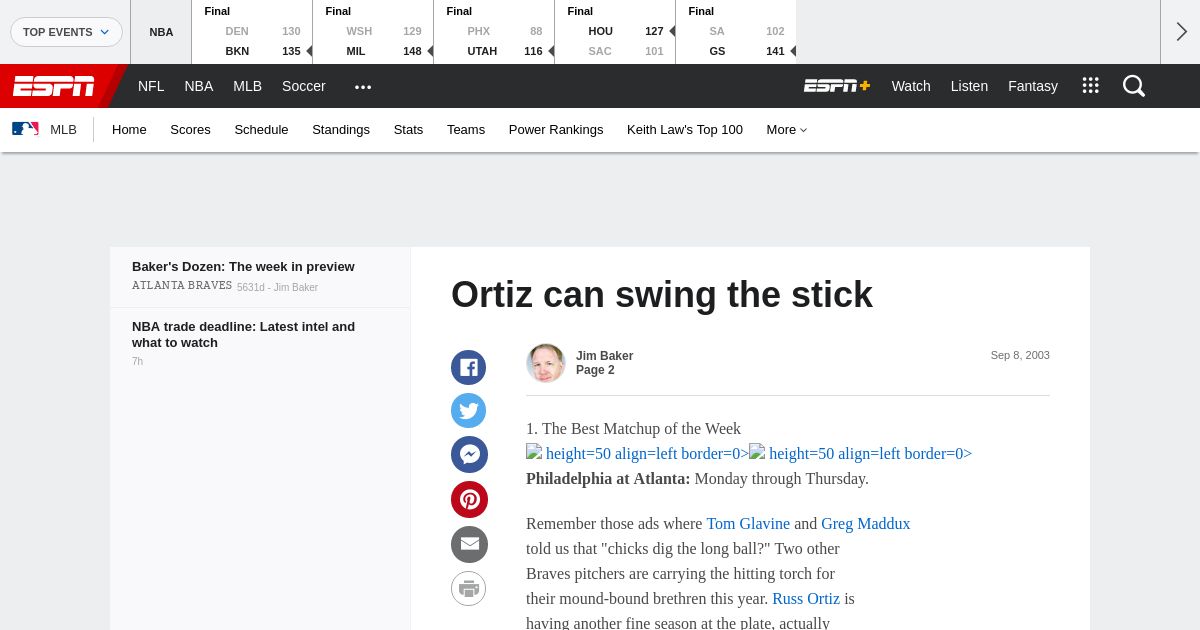The height and width of the screenshot is (630, 1200).
Task: Open the Watch link
Action: coord(911,86)
